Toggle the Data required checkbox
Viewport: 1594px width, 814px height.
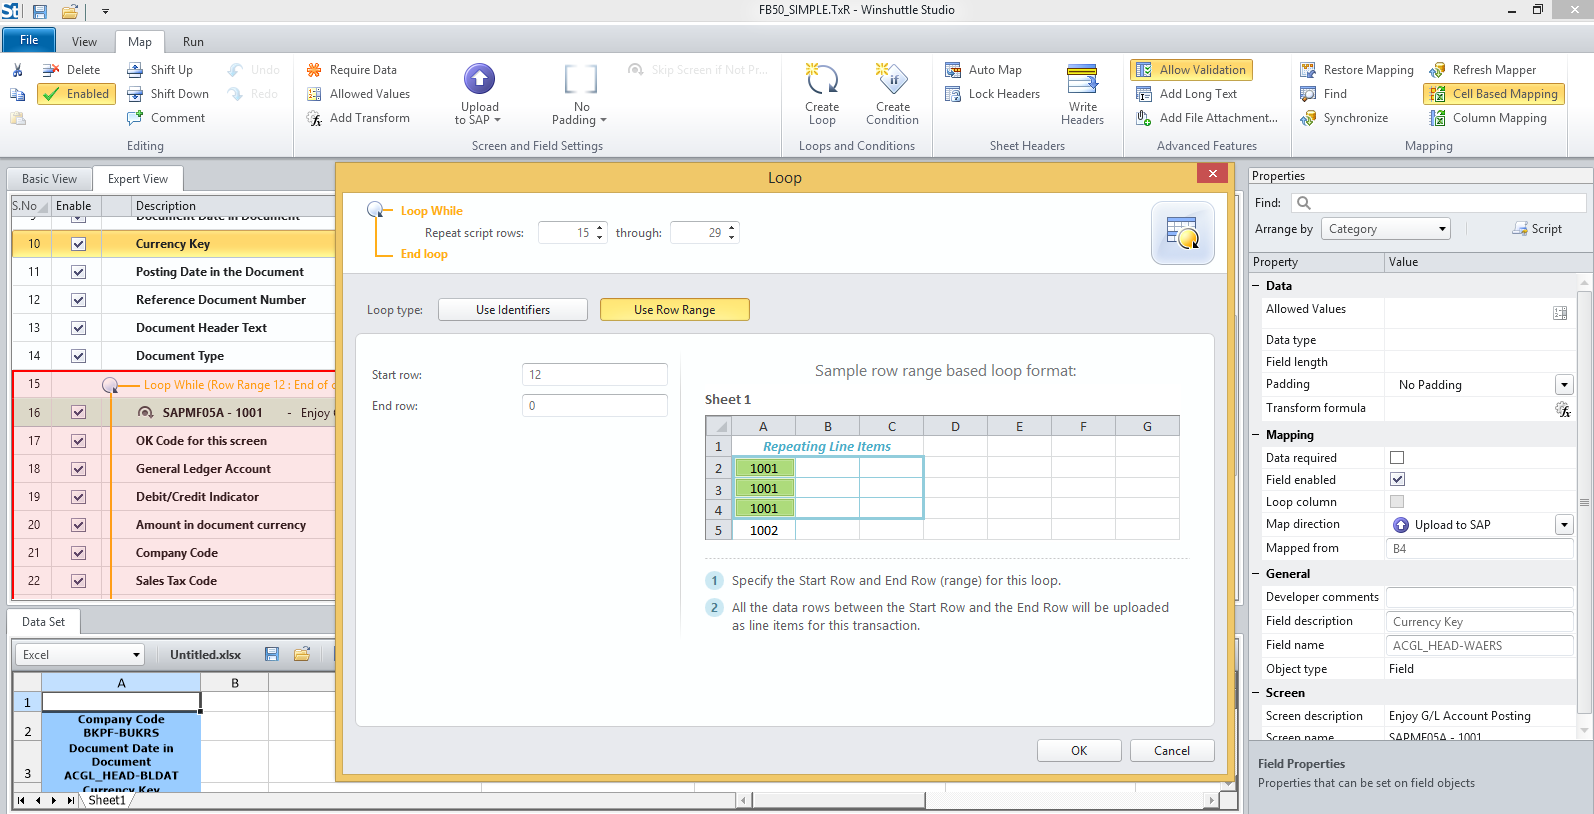1397,458
